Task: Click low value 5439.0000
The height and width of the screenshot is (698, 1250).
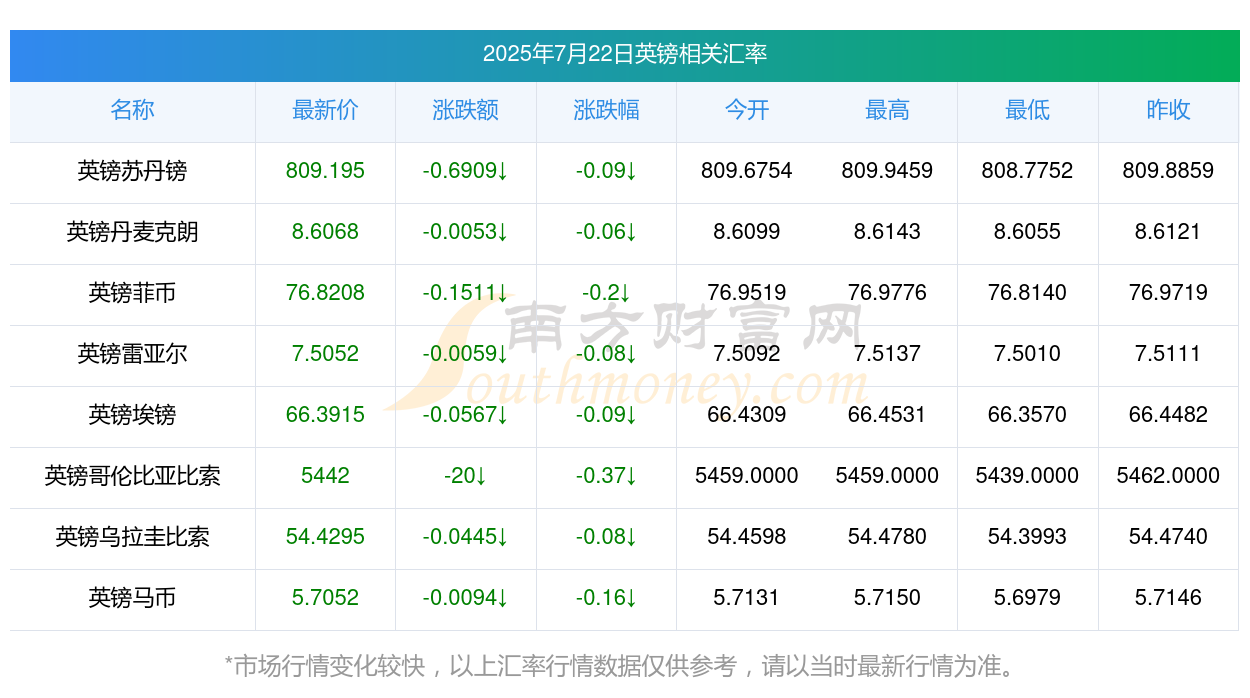Action: [1027, 476]
